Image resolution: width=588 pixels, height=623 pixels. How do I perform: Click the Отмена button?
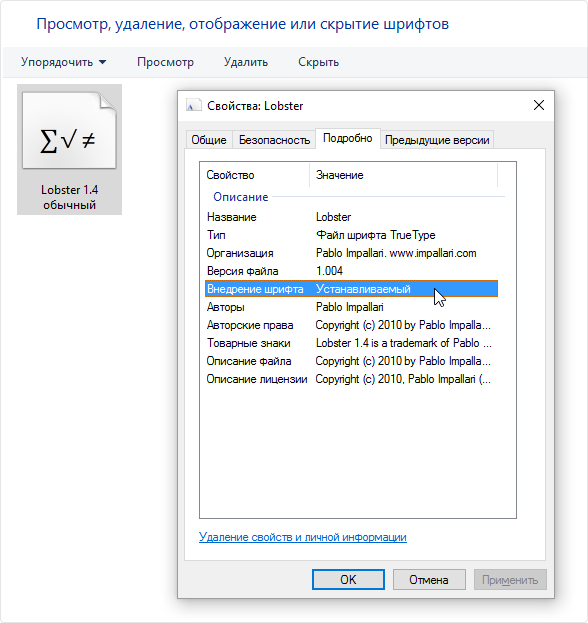[x=429, y=580]
